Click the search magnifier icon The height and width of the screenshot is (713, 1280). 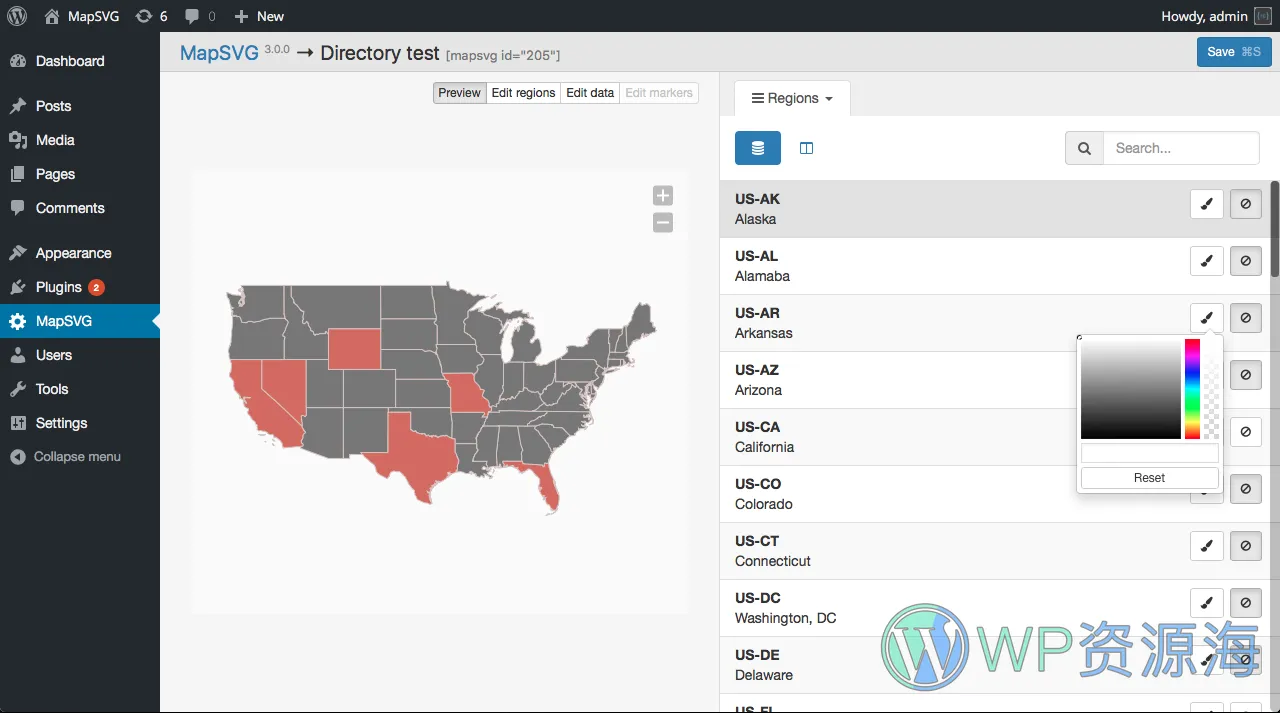[x=1084, y=148]
